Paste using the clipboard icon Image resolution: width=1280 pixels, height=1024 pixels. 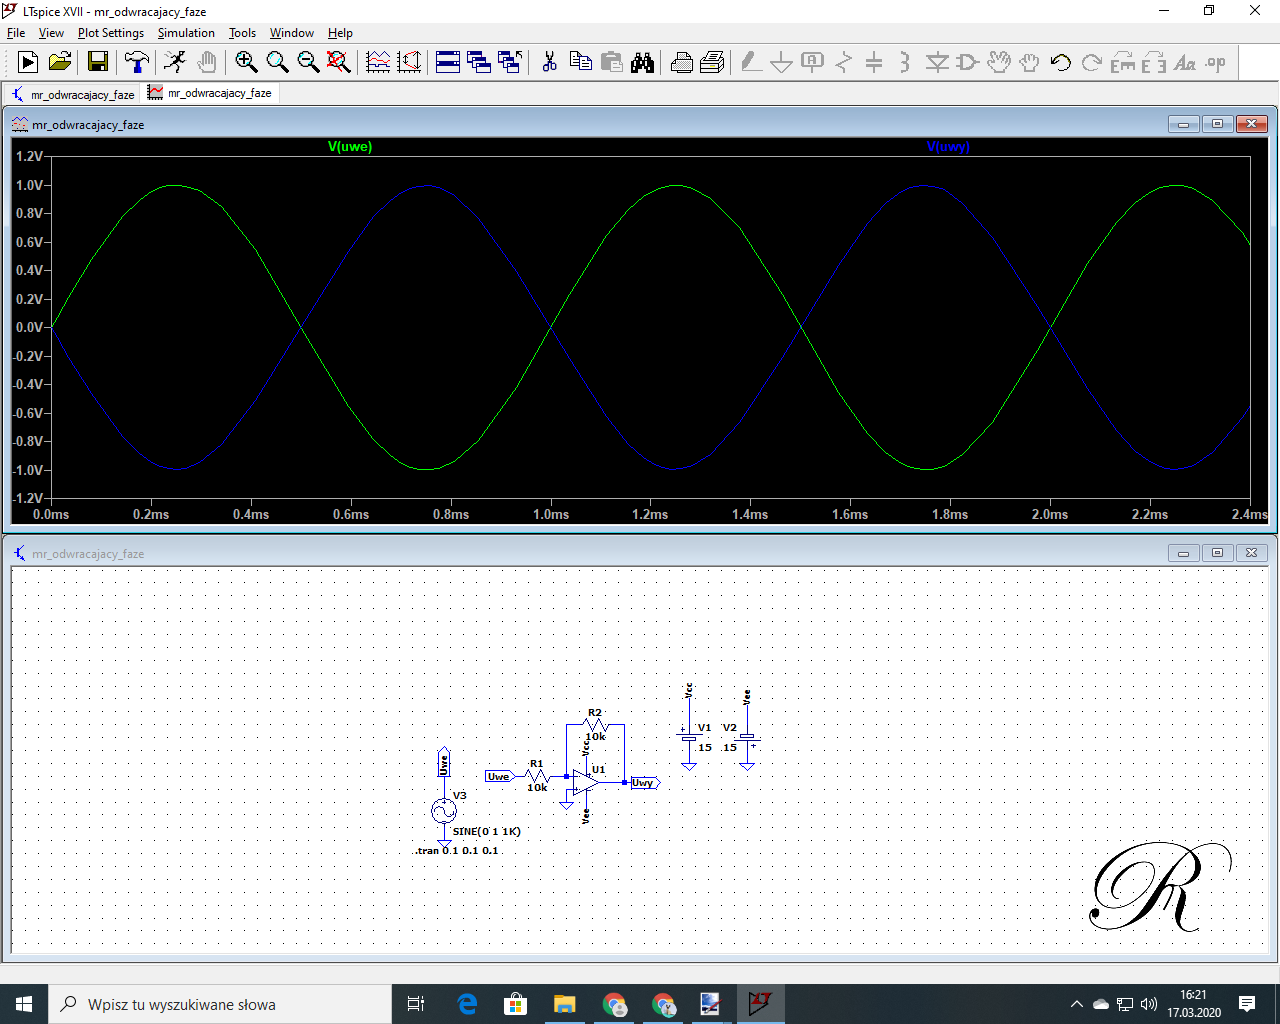612,62
